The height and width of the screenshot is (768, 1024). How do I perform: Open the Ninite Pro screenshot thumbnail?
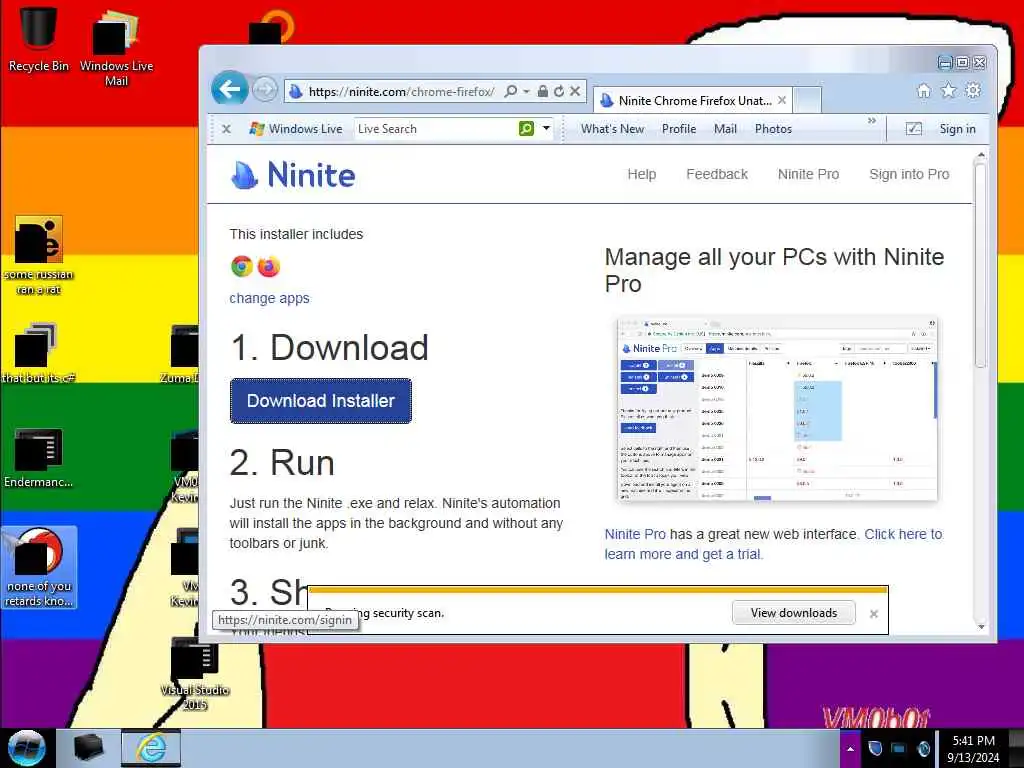click(776, 409)
